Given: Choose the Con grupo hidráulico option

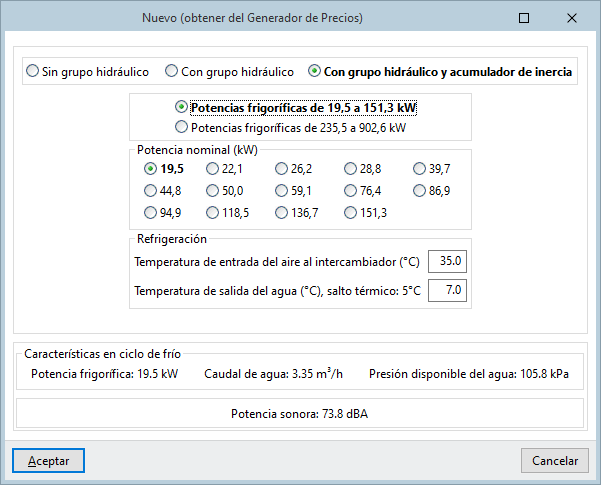Looking at the screenshot, I should pyautogui.click(x=172, y=71).
